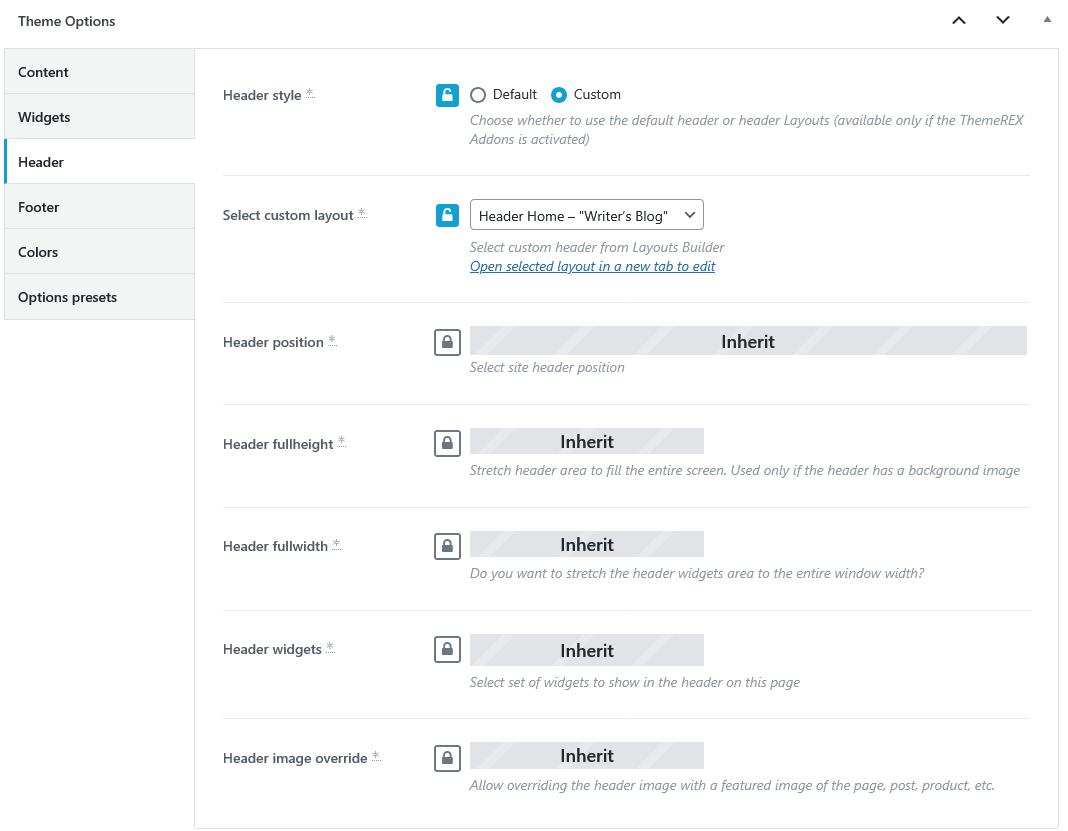The height and width of the screenshot is (831, 1068).
Task: Click the Header fullheight label
Action: pyautogui.click(x=278, y=444)
